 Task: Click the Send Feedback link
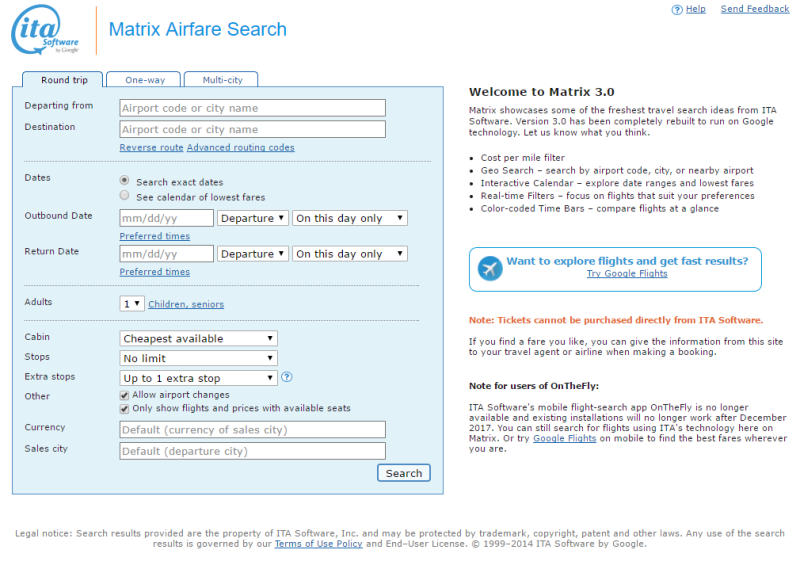click(x=755, y=9)
